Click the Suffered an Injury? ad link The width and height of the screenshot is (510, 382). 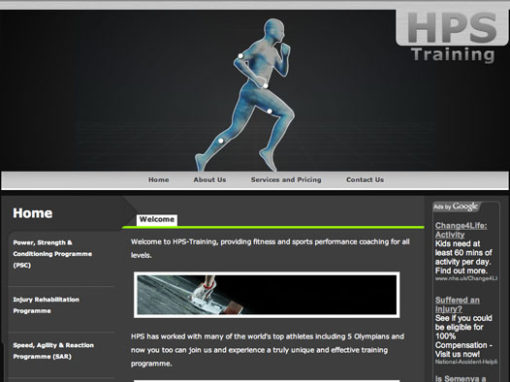tap(457, 304)
